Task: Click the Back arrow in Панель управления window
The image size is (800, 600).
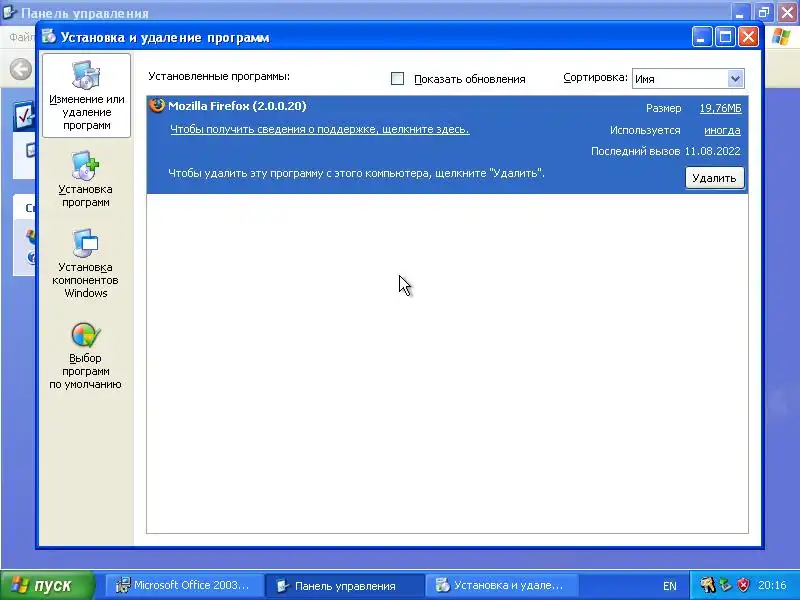Action: coord(21,69)
